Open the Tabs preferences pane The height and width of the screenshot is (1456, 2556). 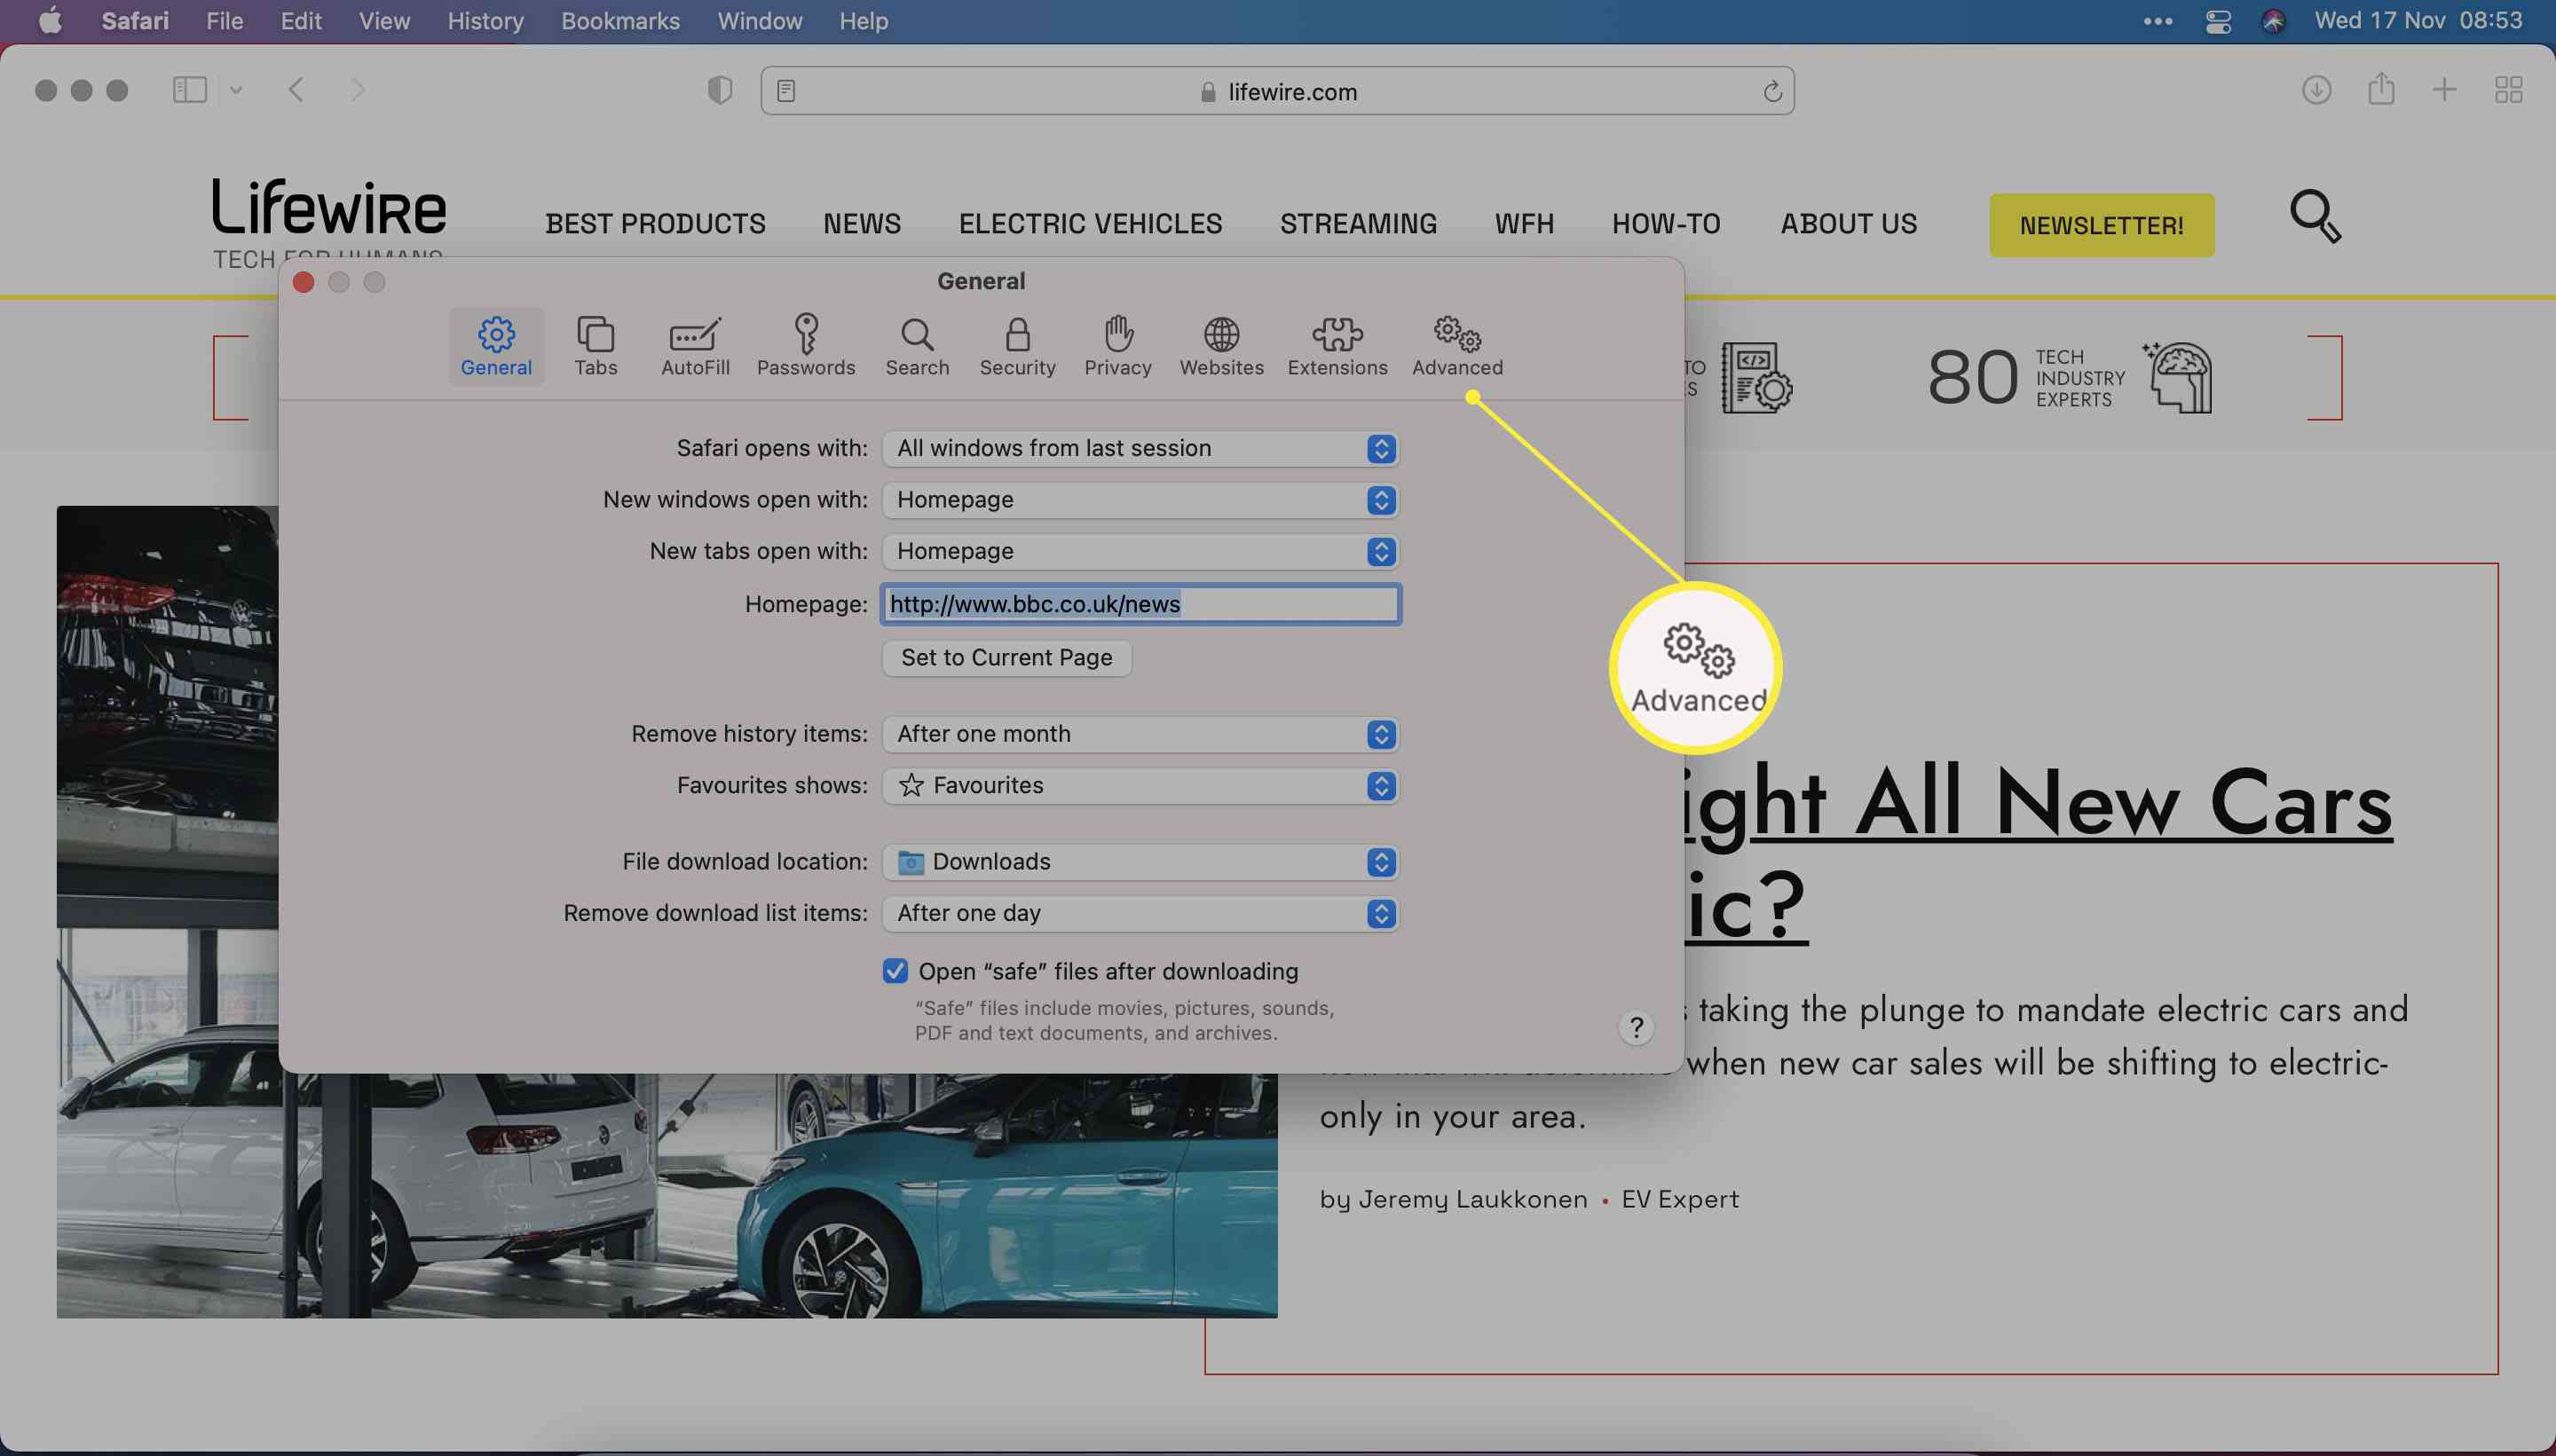coord(596,347)
